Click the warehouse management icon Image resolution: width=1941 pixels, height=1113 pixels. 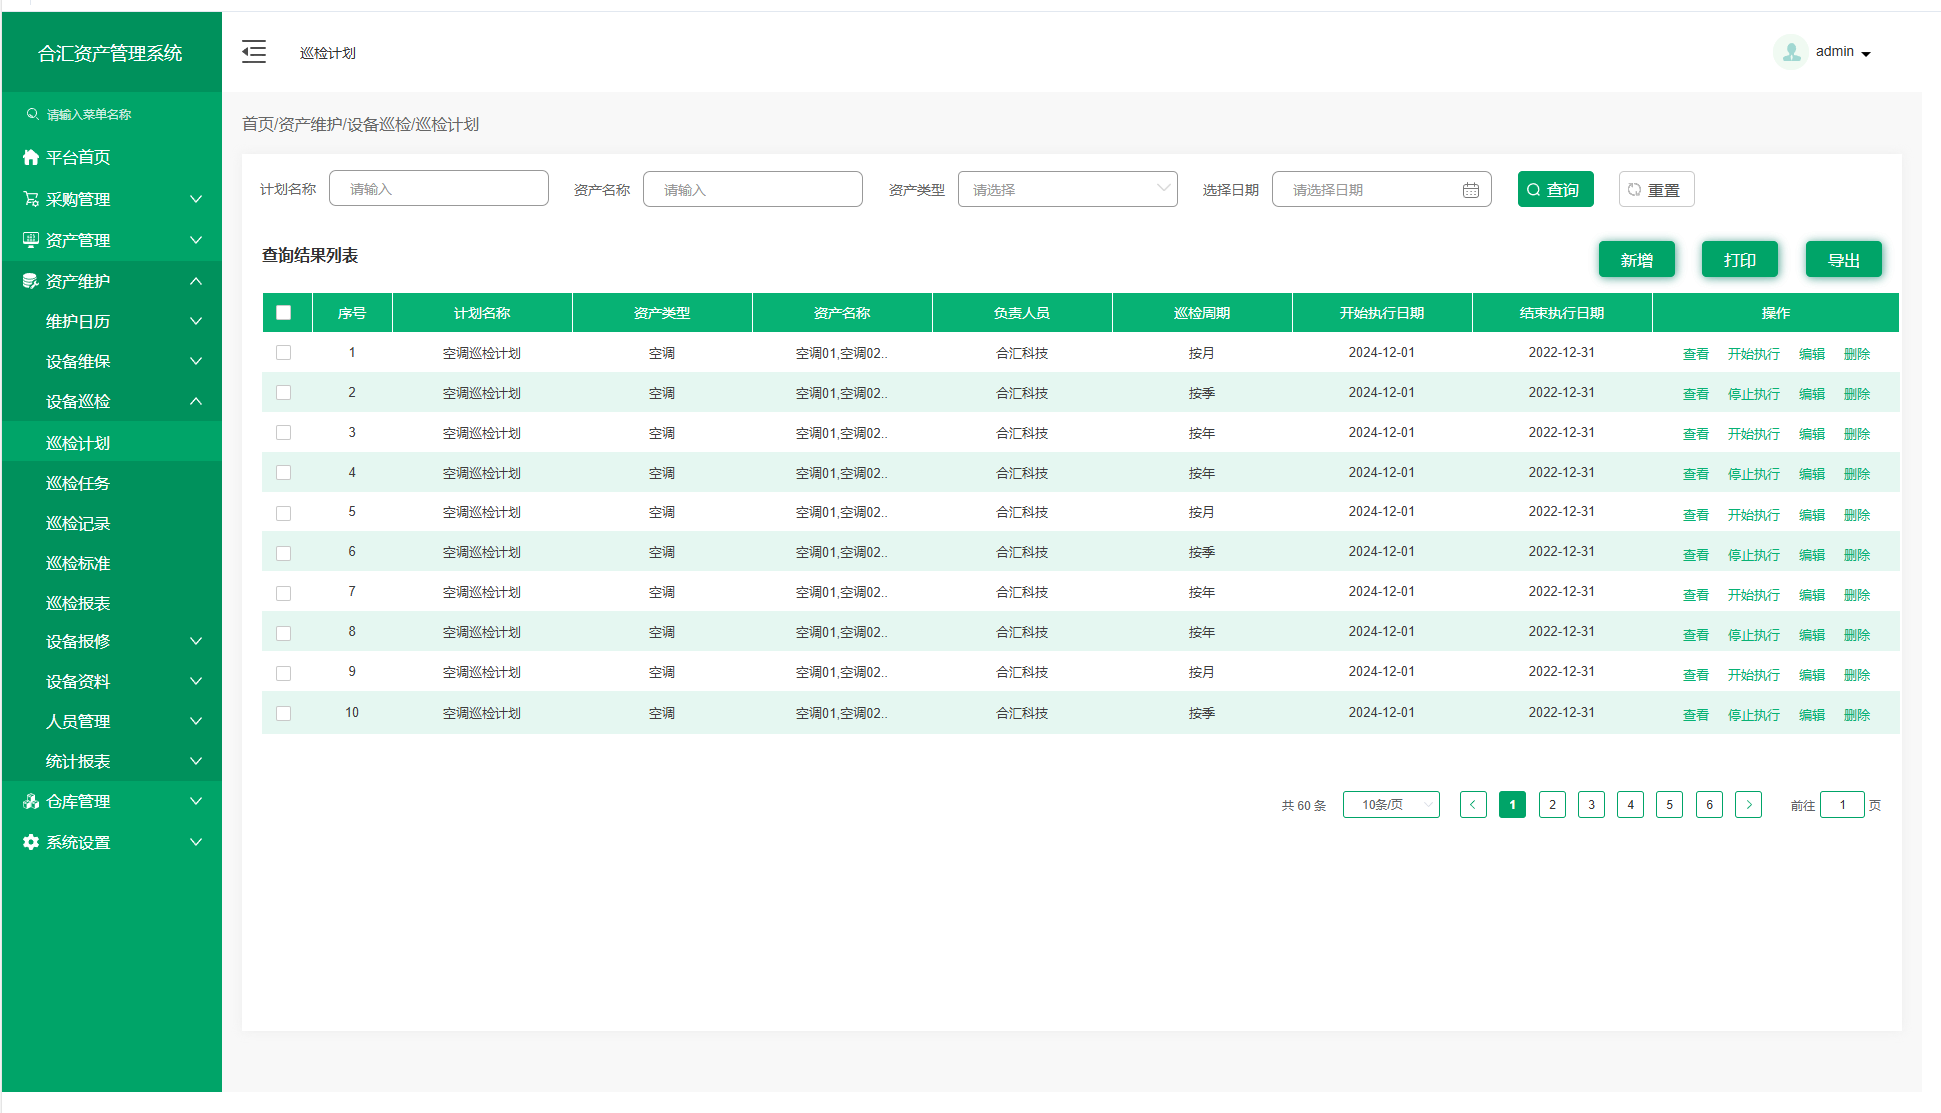31,801
